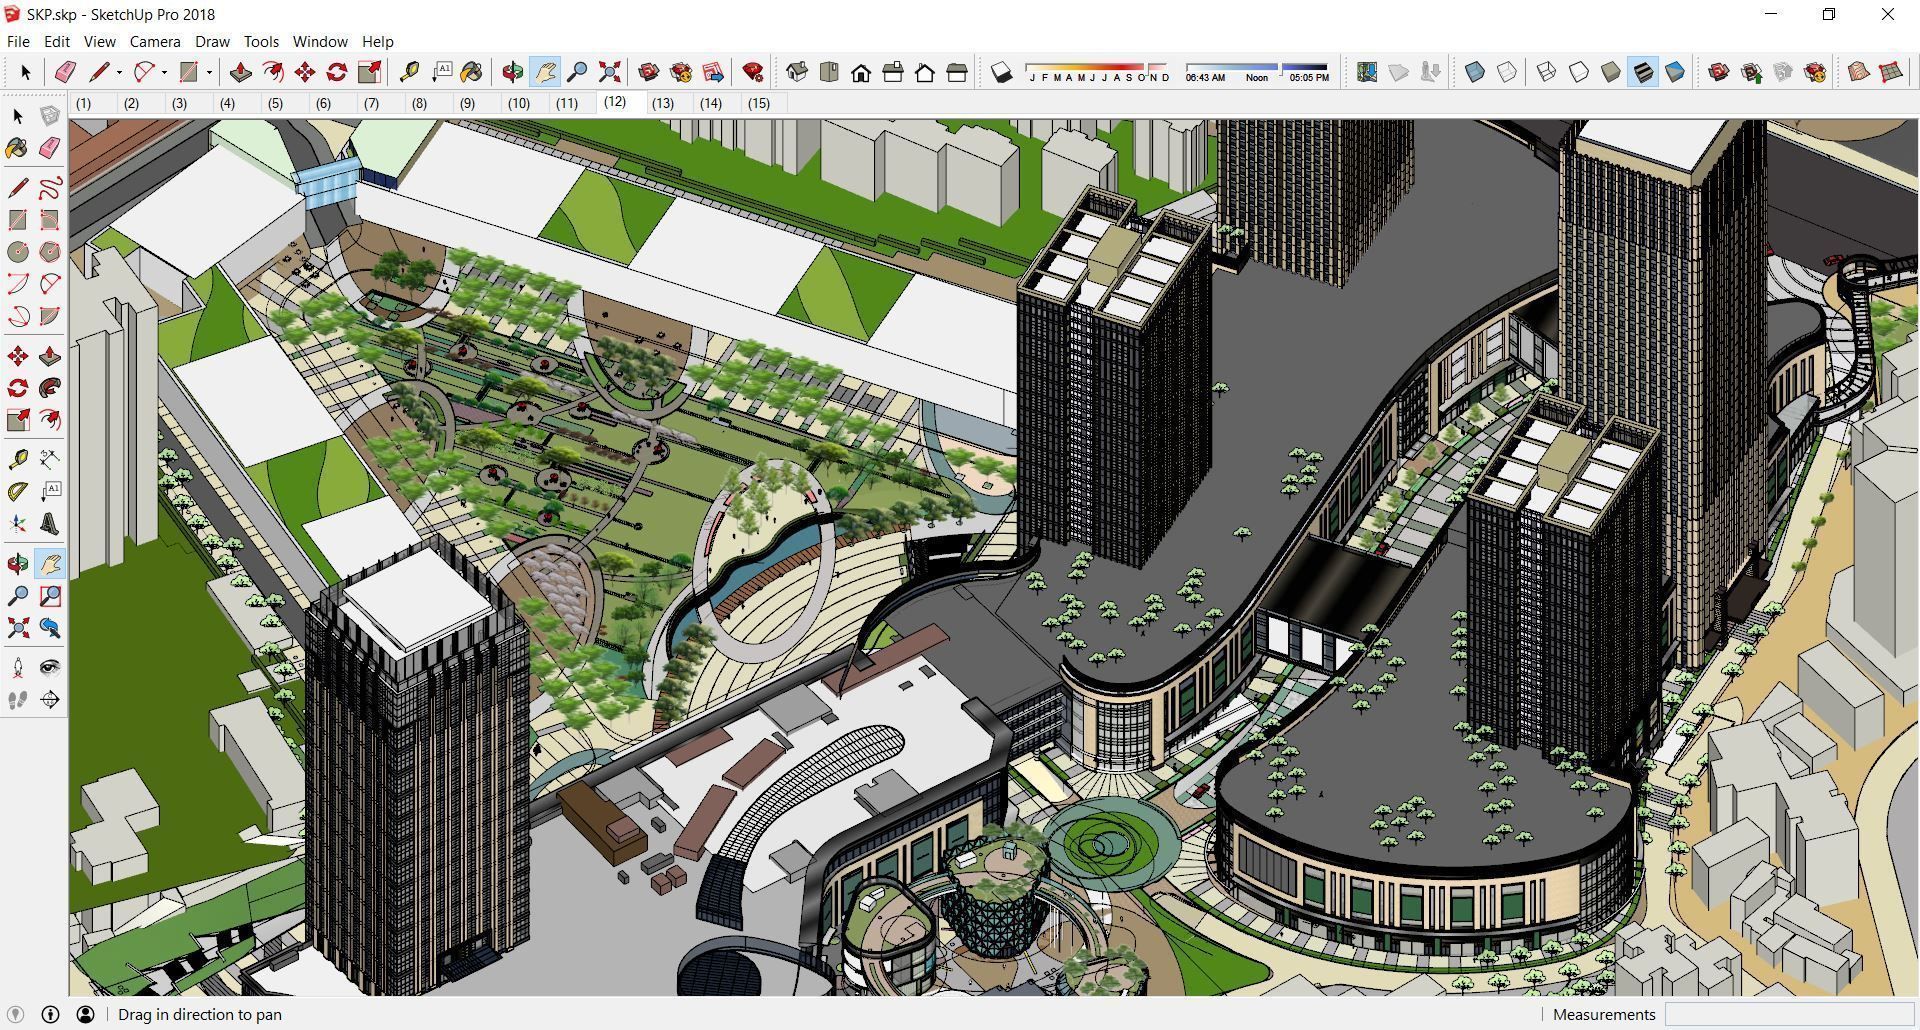Click the geo-location status icon
The width and height of the screenshot is (1920, 1030).
click(15, 1014)
